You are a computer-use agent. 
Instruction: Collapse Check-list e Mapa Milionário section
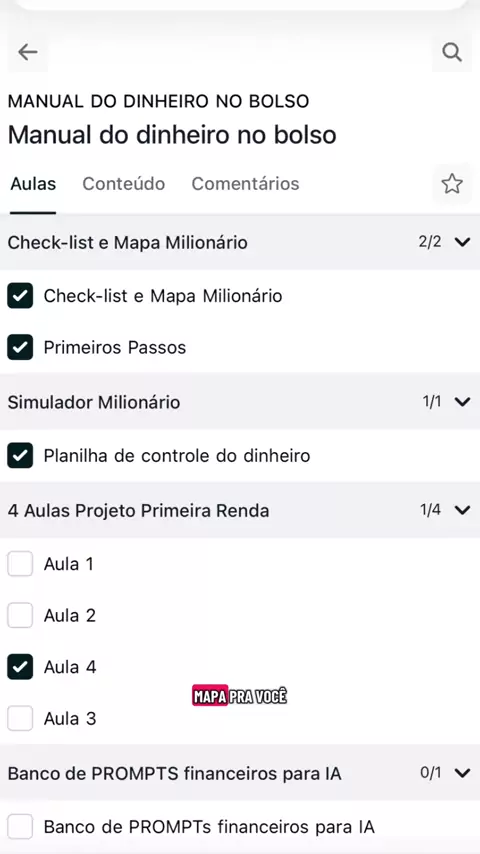(462, 242)
